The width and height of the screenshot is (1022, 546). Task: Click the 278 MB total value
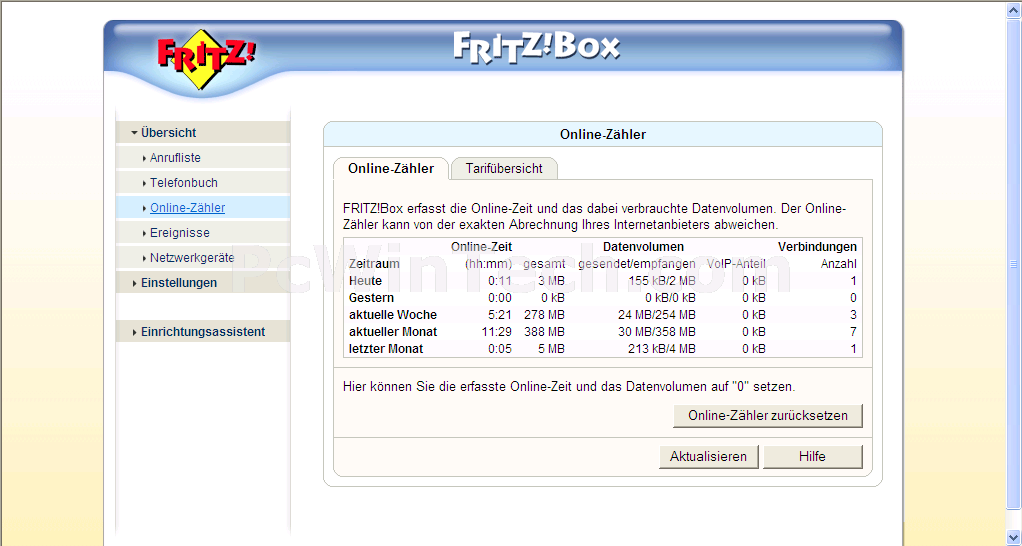click(x=544, y=315)
